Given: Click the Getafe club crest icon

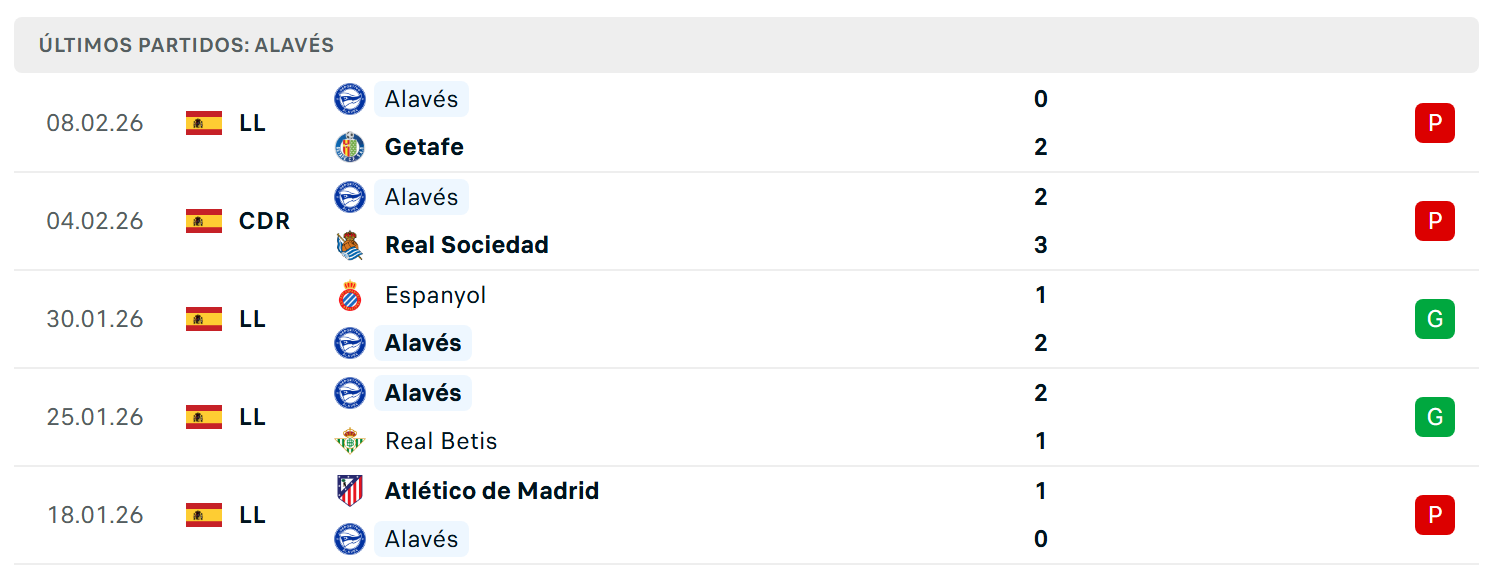Looking at the screenshot, I should pos(350,147).
